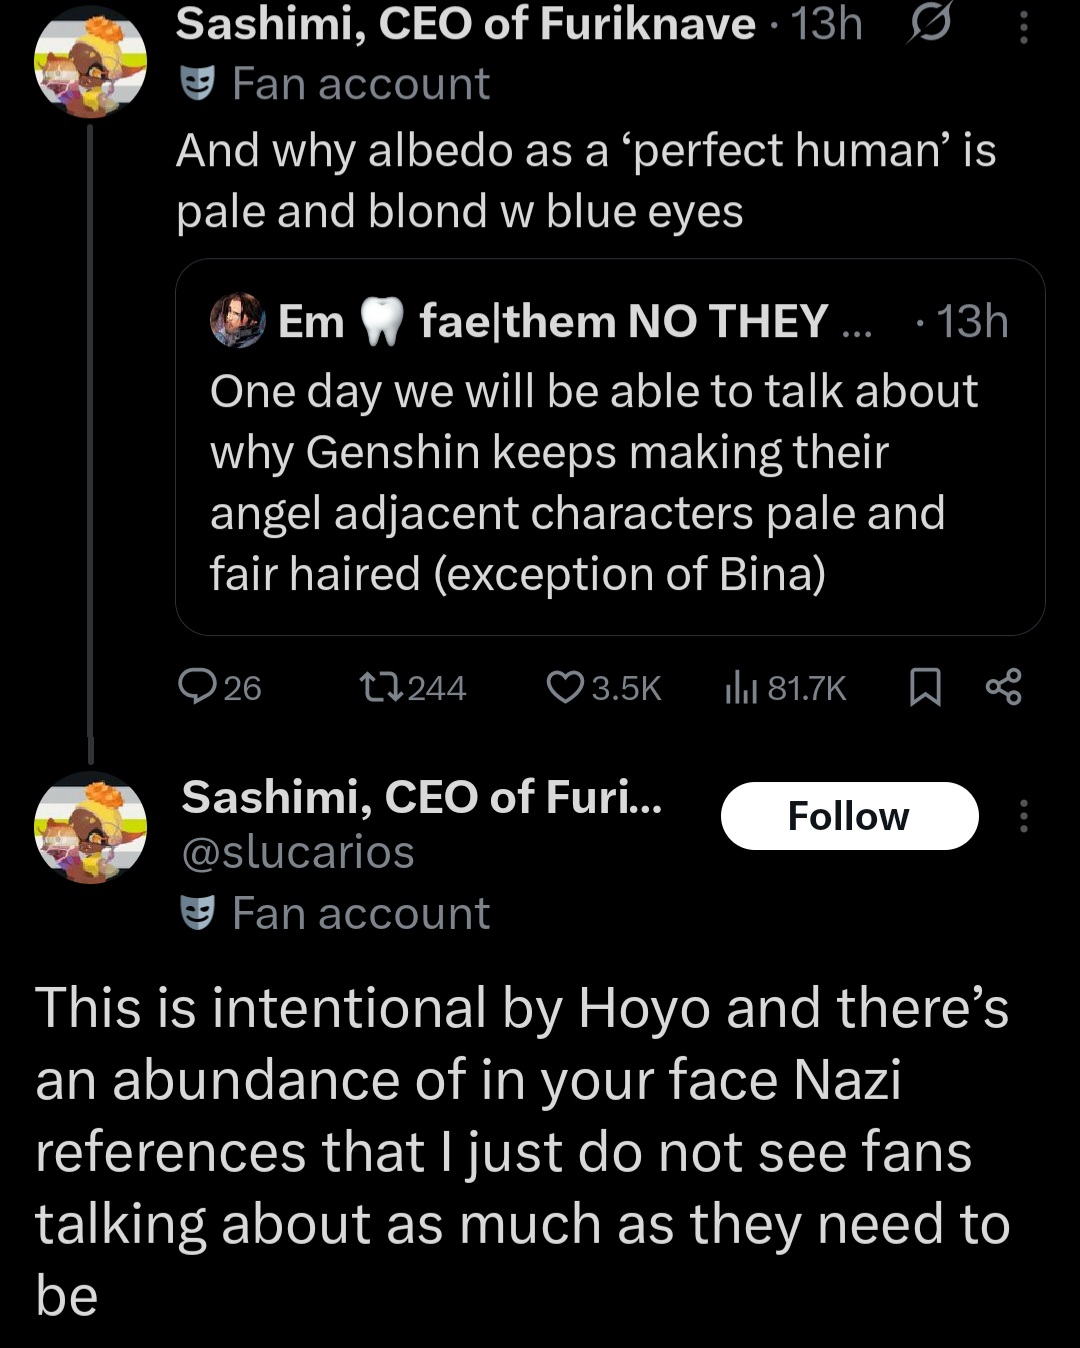Open view analytics showing 81.7K views
This screenshot has height=1348, width=1080.
pos(740,687)
